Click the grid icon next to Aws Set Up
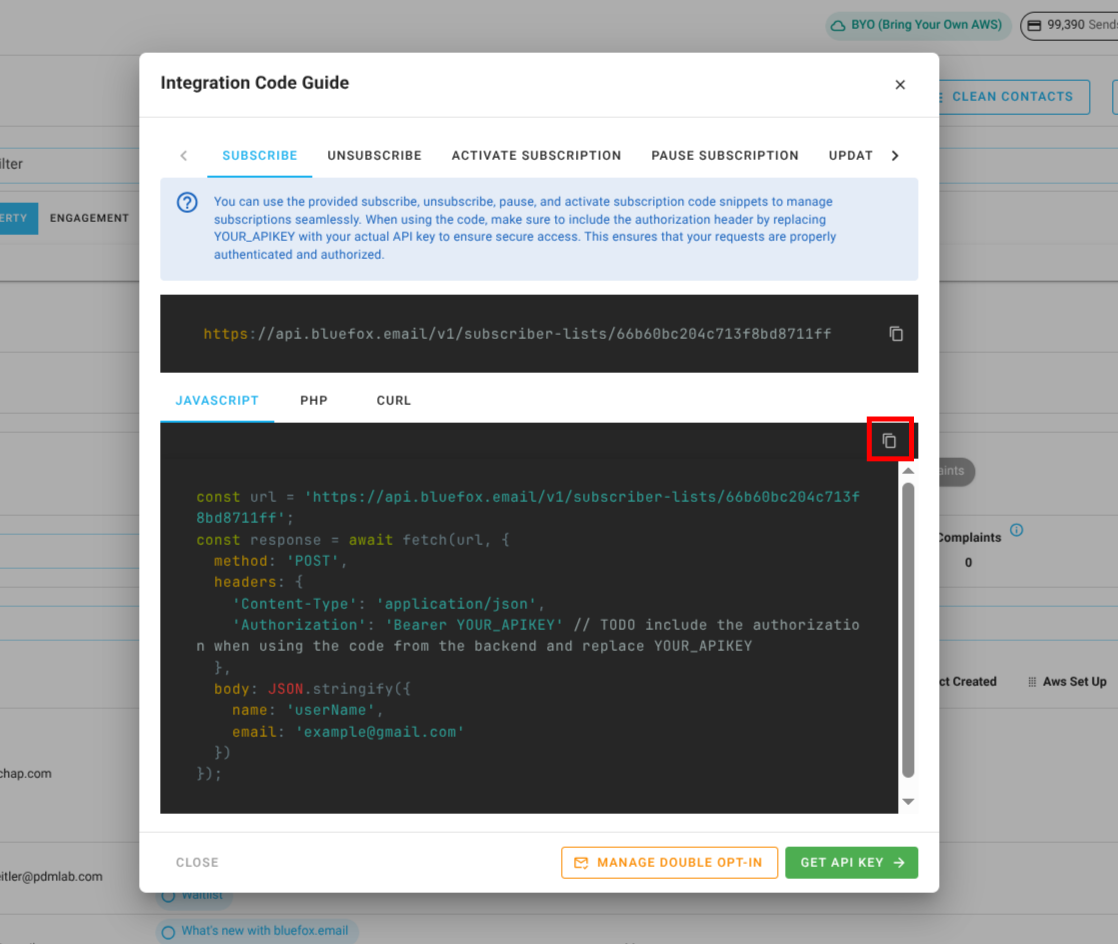 (x=1031, y=681)
